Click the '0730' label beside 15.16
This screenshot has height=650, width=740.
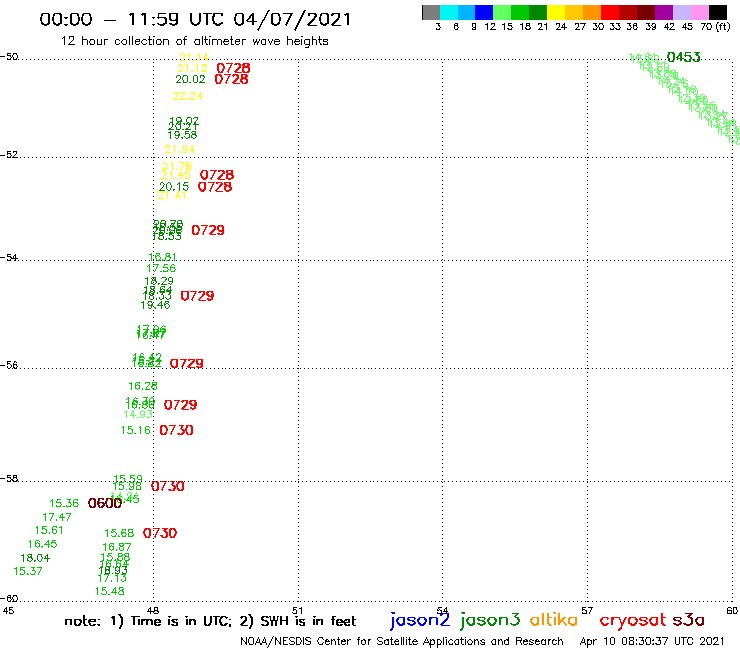177,430
